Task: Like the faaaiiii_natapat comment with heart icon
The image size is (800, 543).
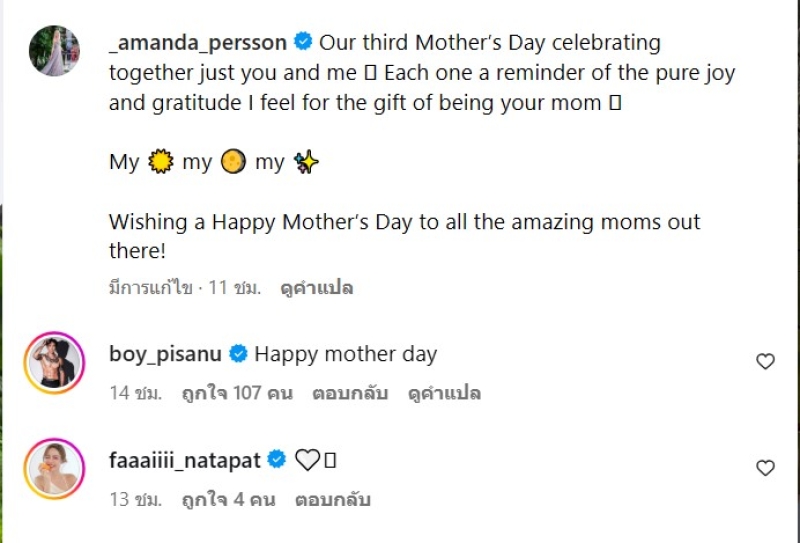Action: click(765, 468)
